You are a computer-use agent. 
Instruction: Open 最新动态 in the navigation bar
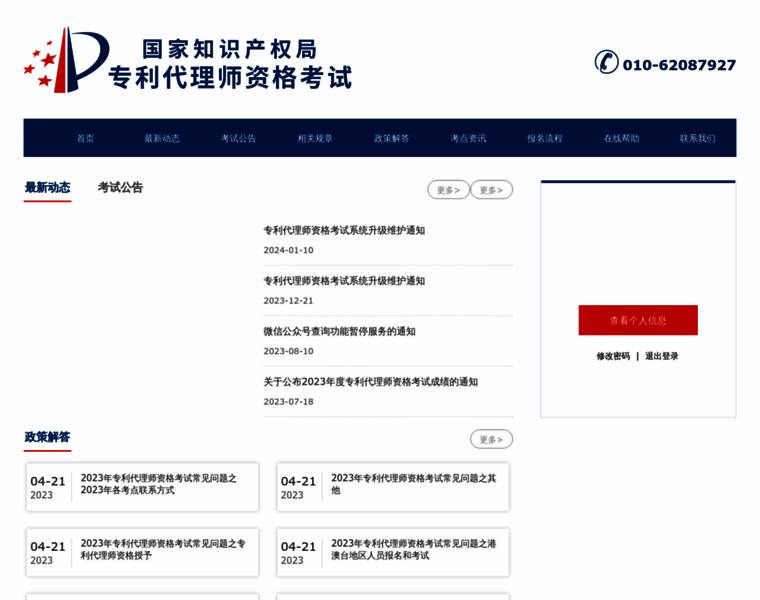tap(162, 138)
